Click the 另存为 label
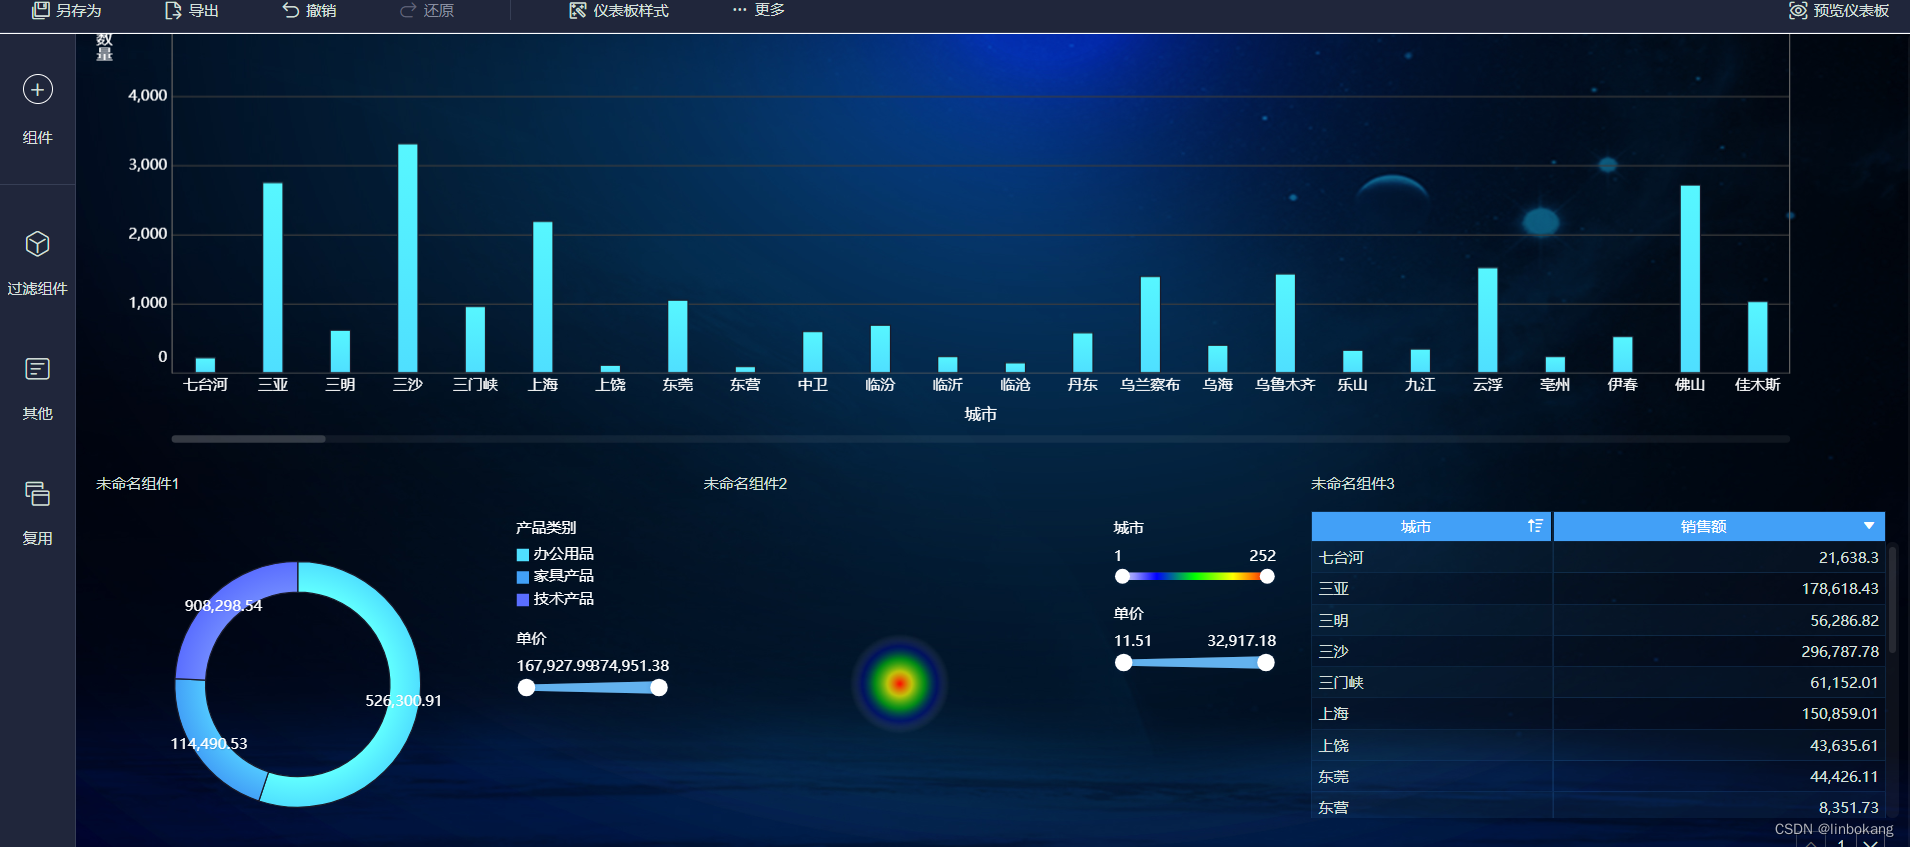 coord(79,10)
